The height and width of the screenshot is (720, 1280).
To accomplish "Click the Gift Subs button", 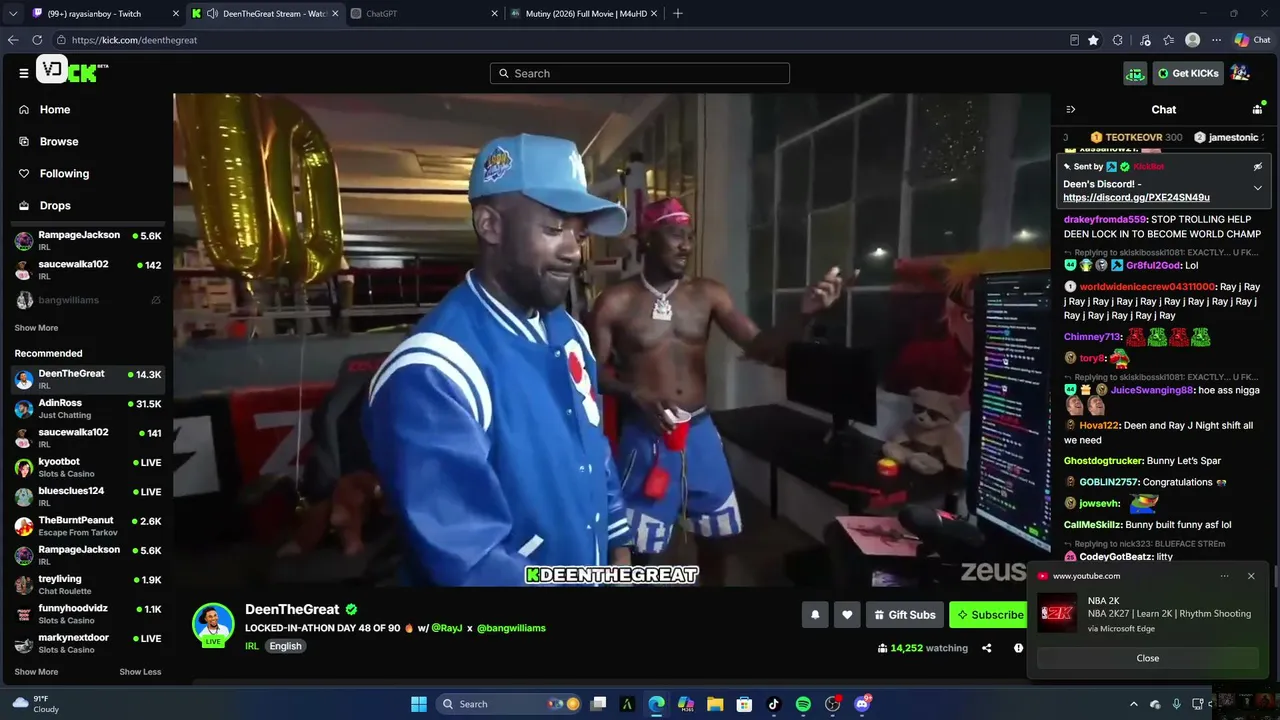I will coord(905,615).
